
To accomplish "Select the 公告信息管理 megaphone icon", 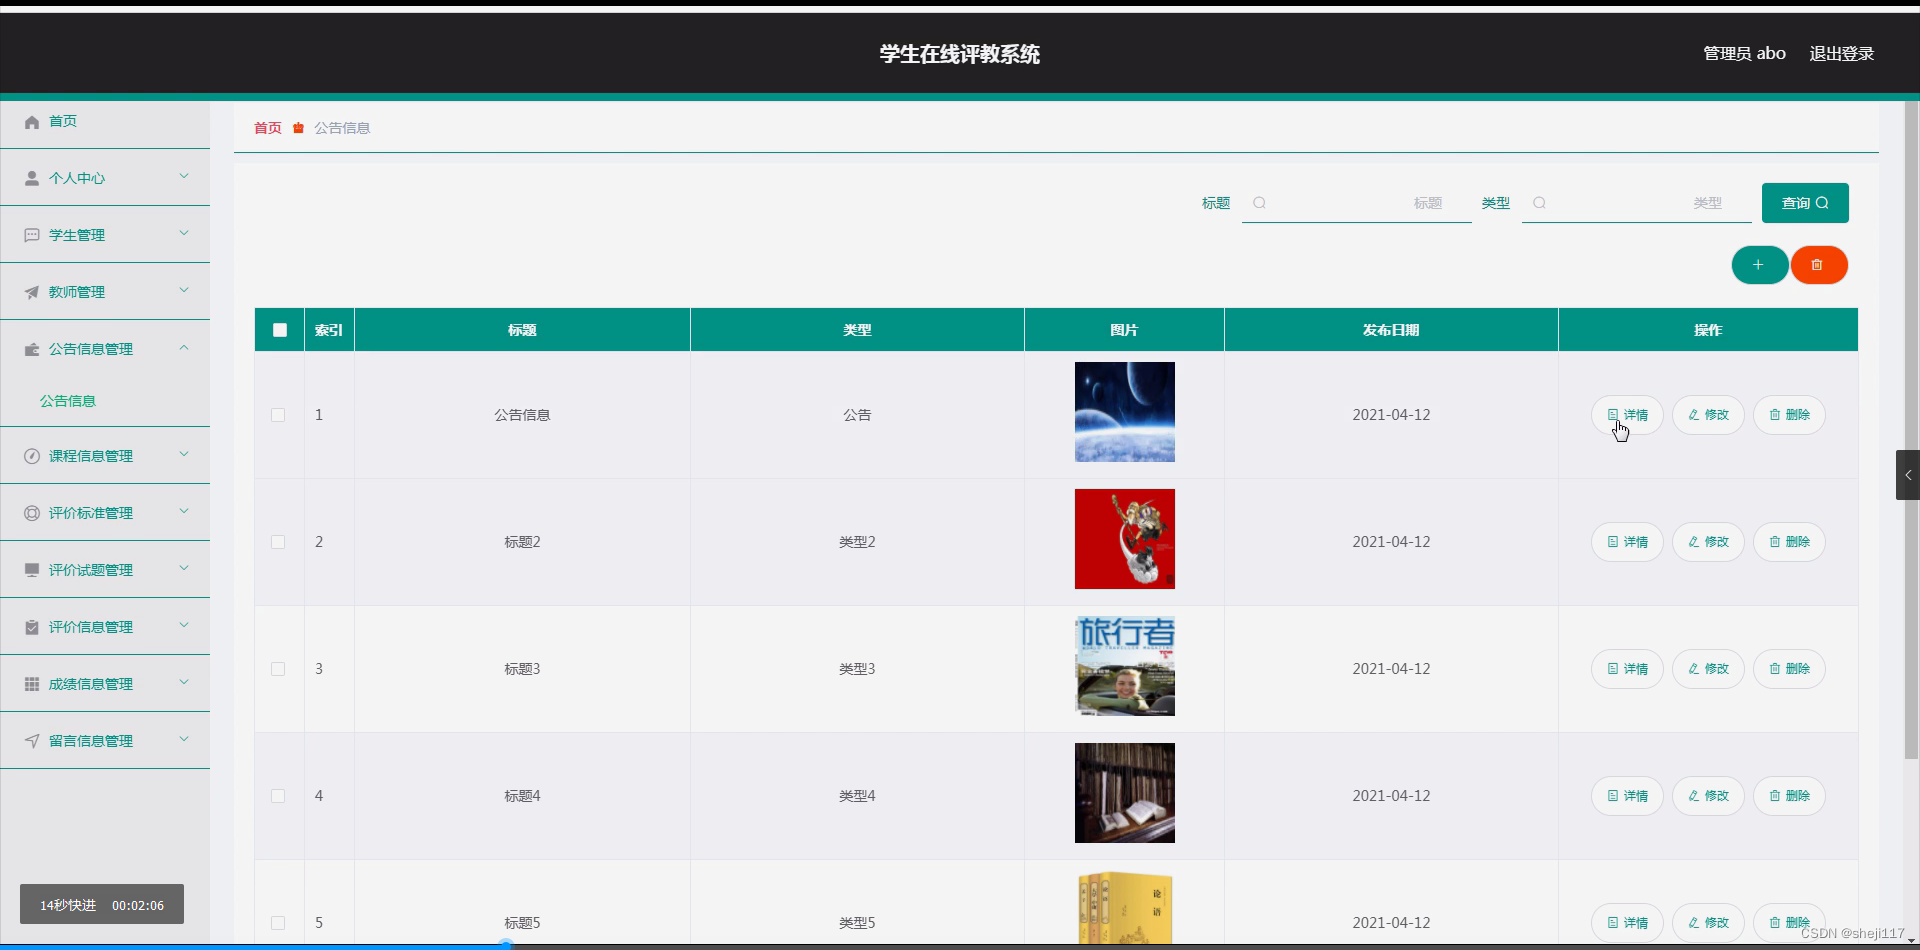I will tap(31, 348).
